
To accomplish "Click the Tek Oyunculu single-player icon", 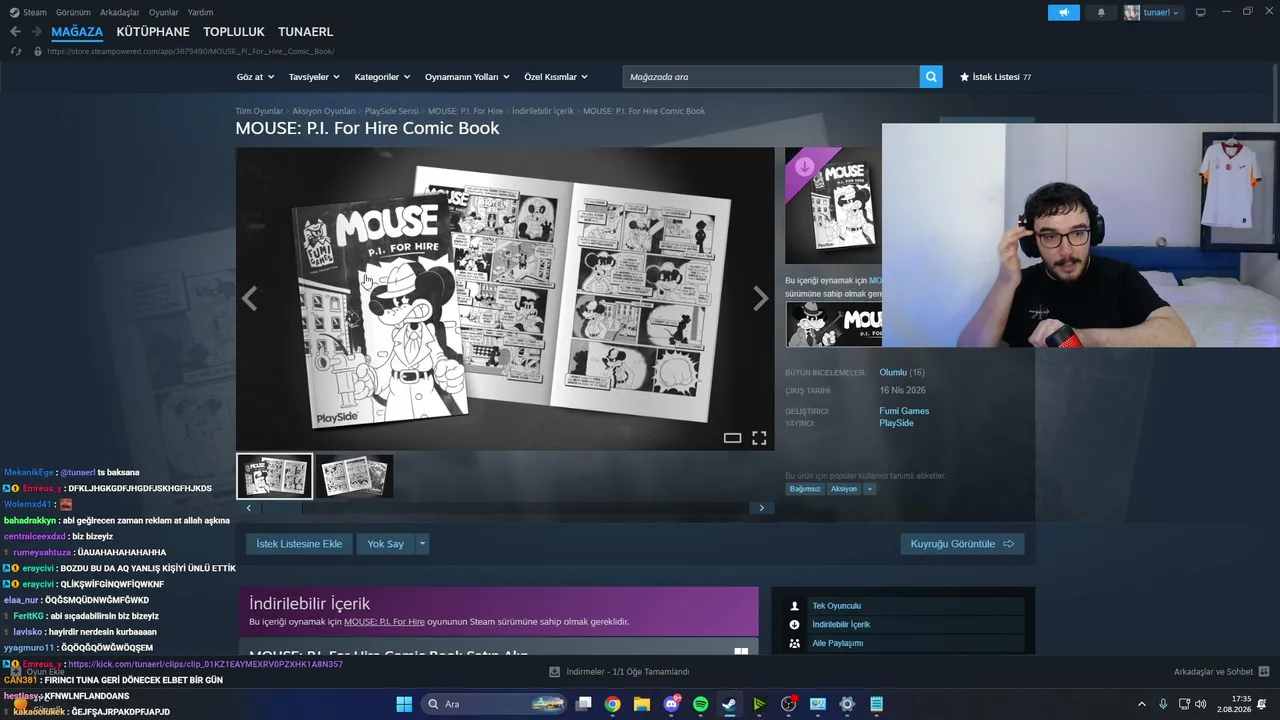I will [795, 606].
